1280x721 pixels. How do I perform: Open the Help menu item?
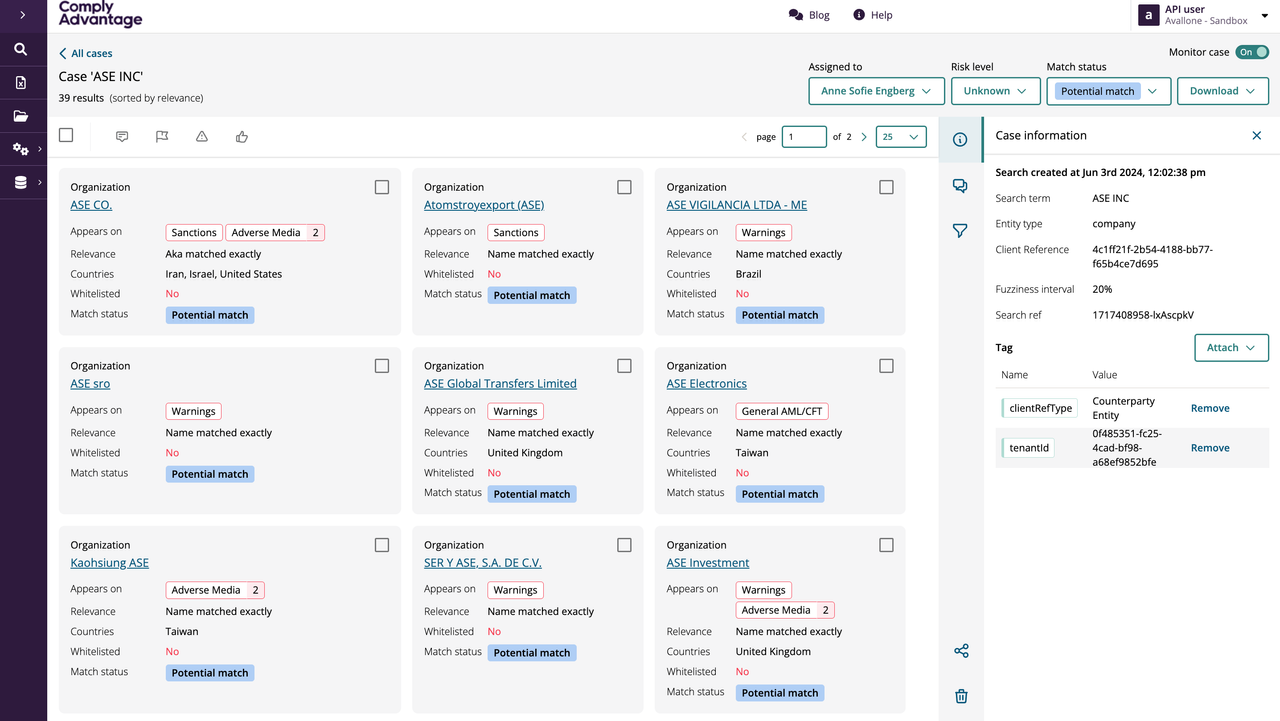click(872, 15)
